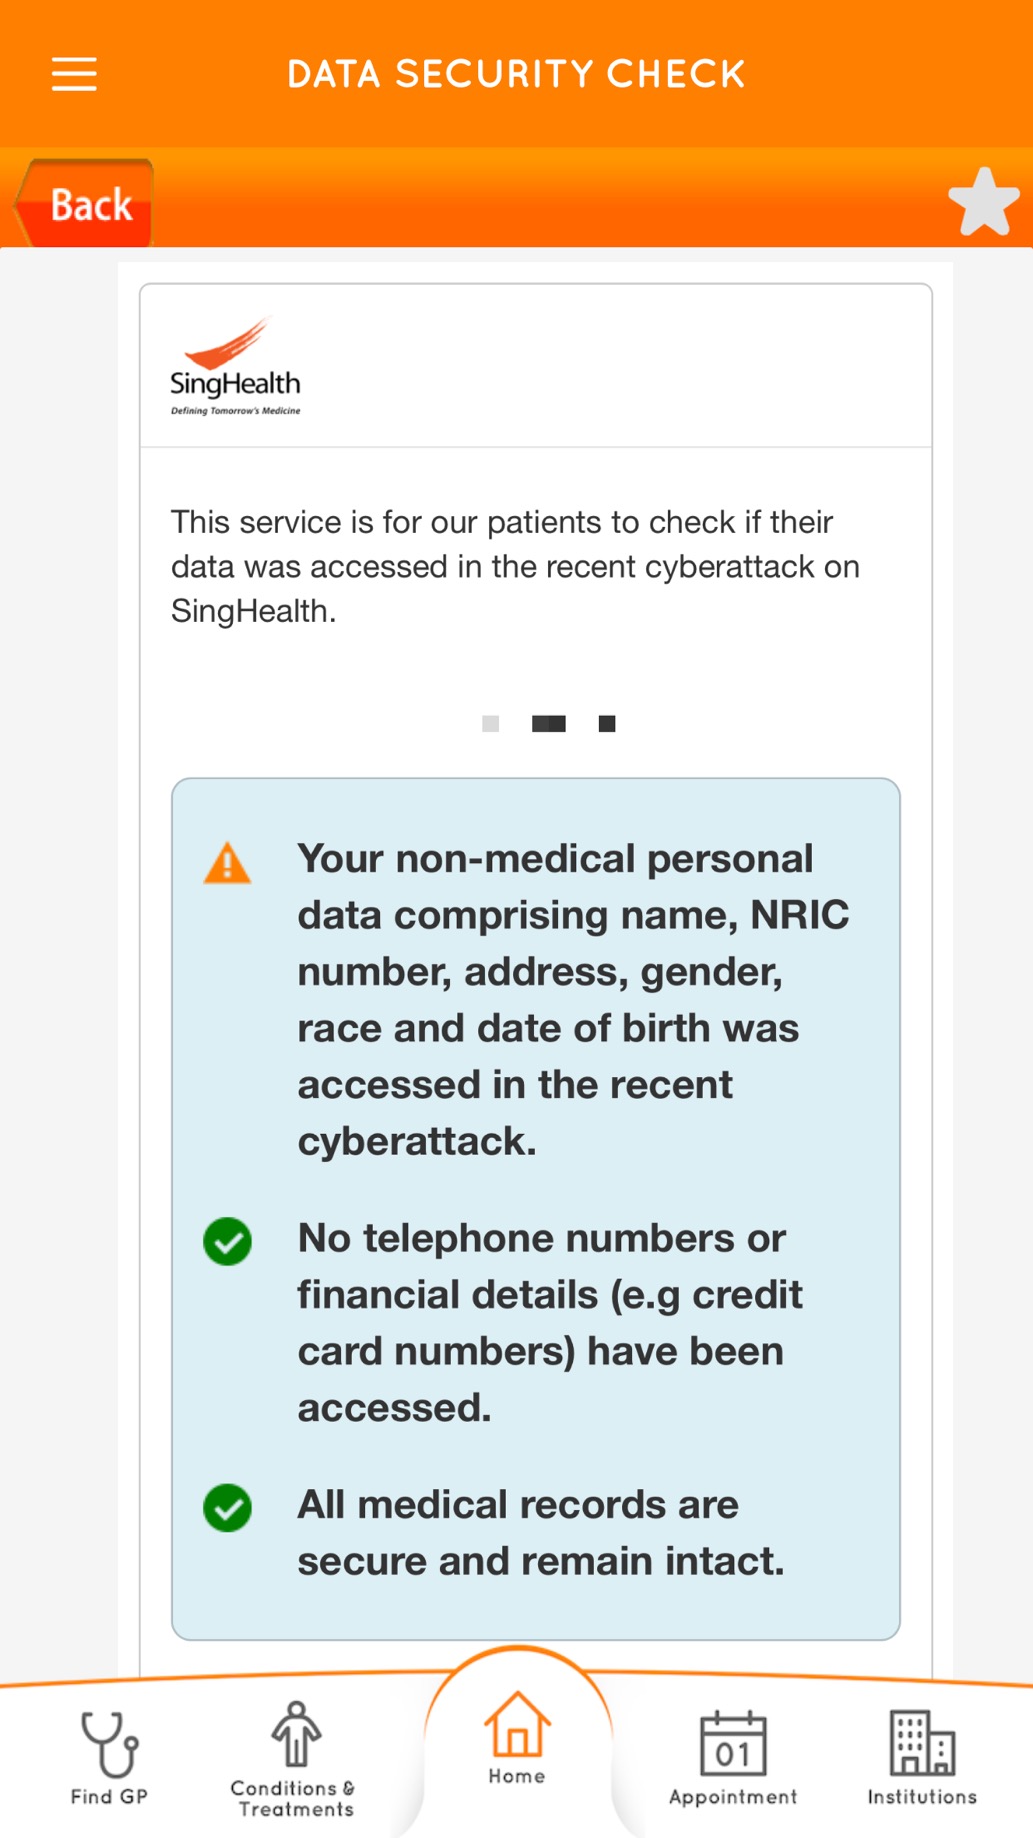1033x1838 pixels.
Task: Tap the Back button
Action: click(x=87, y=204)
